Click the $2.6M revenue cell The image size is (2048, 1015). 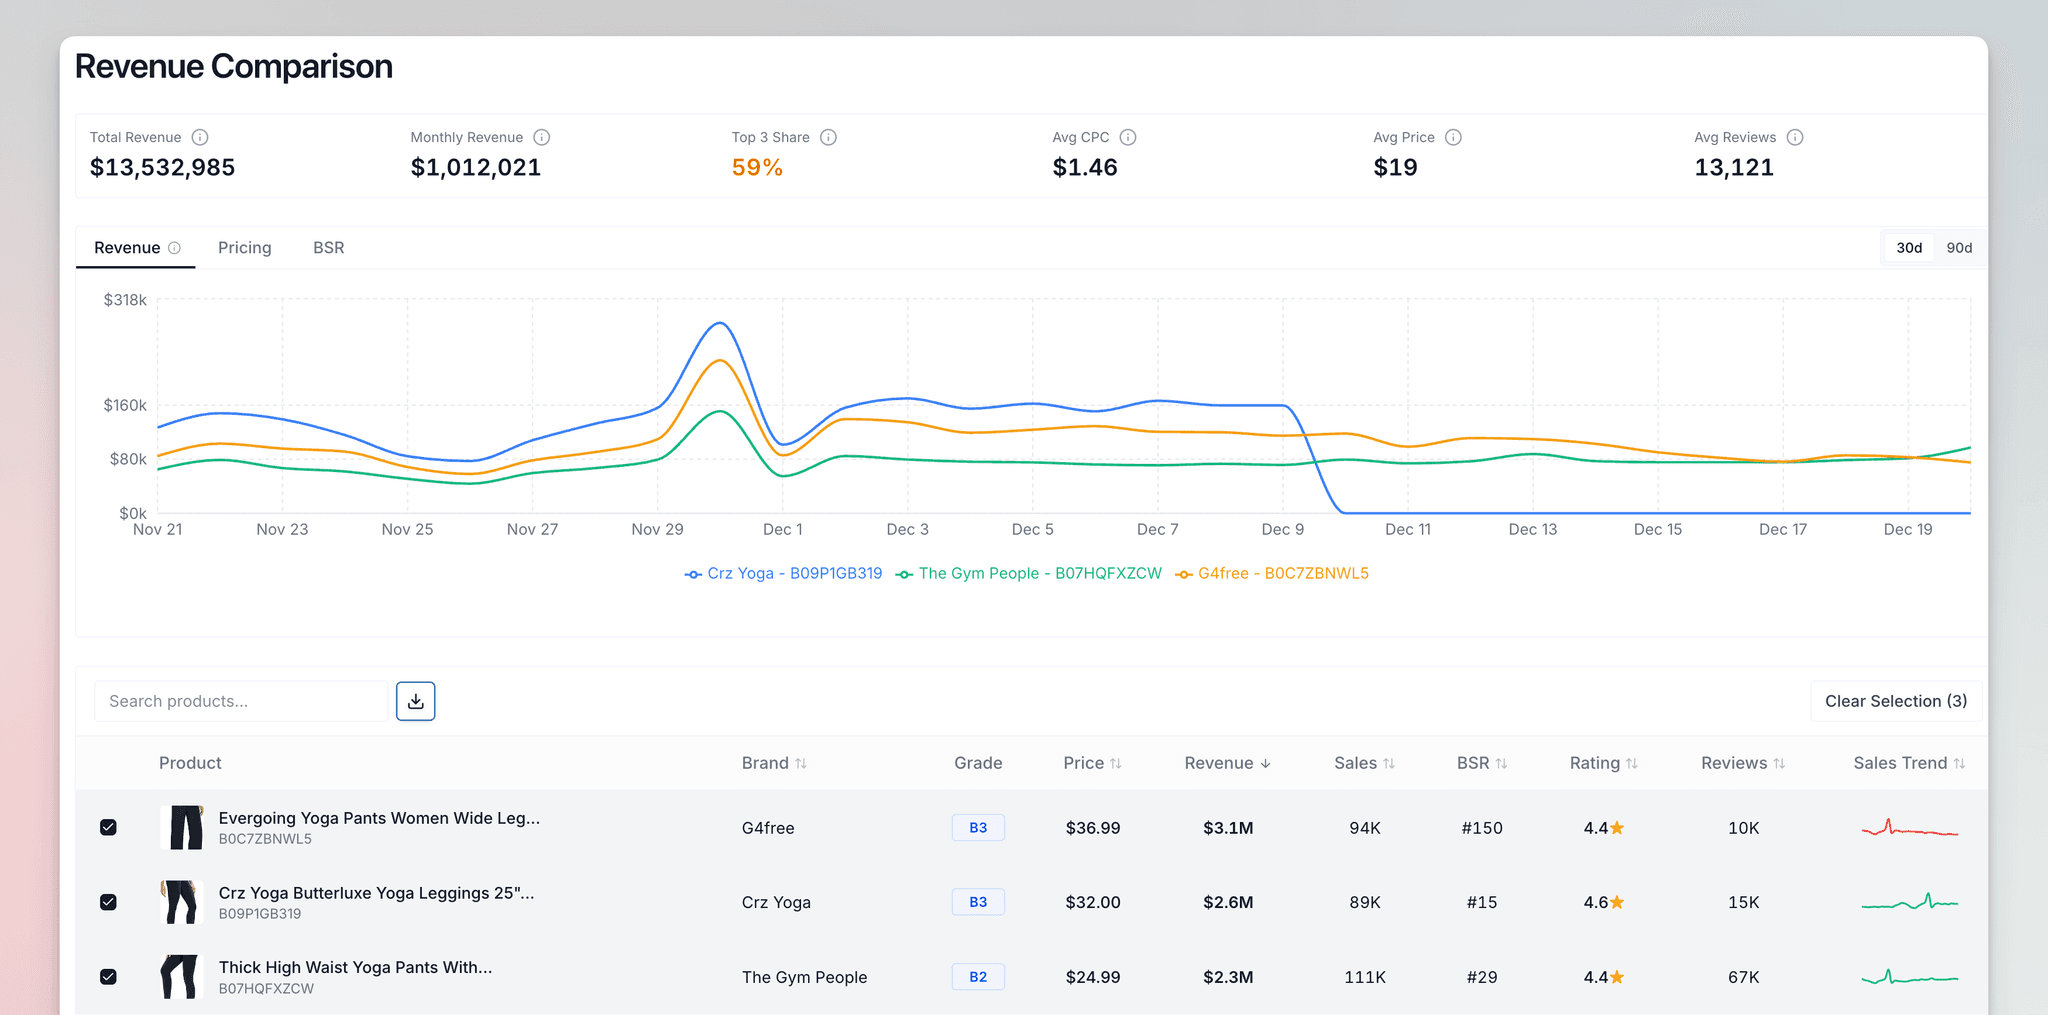(x=1228, y=902)
